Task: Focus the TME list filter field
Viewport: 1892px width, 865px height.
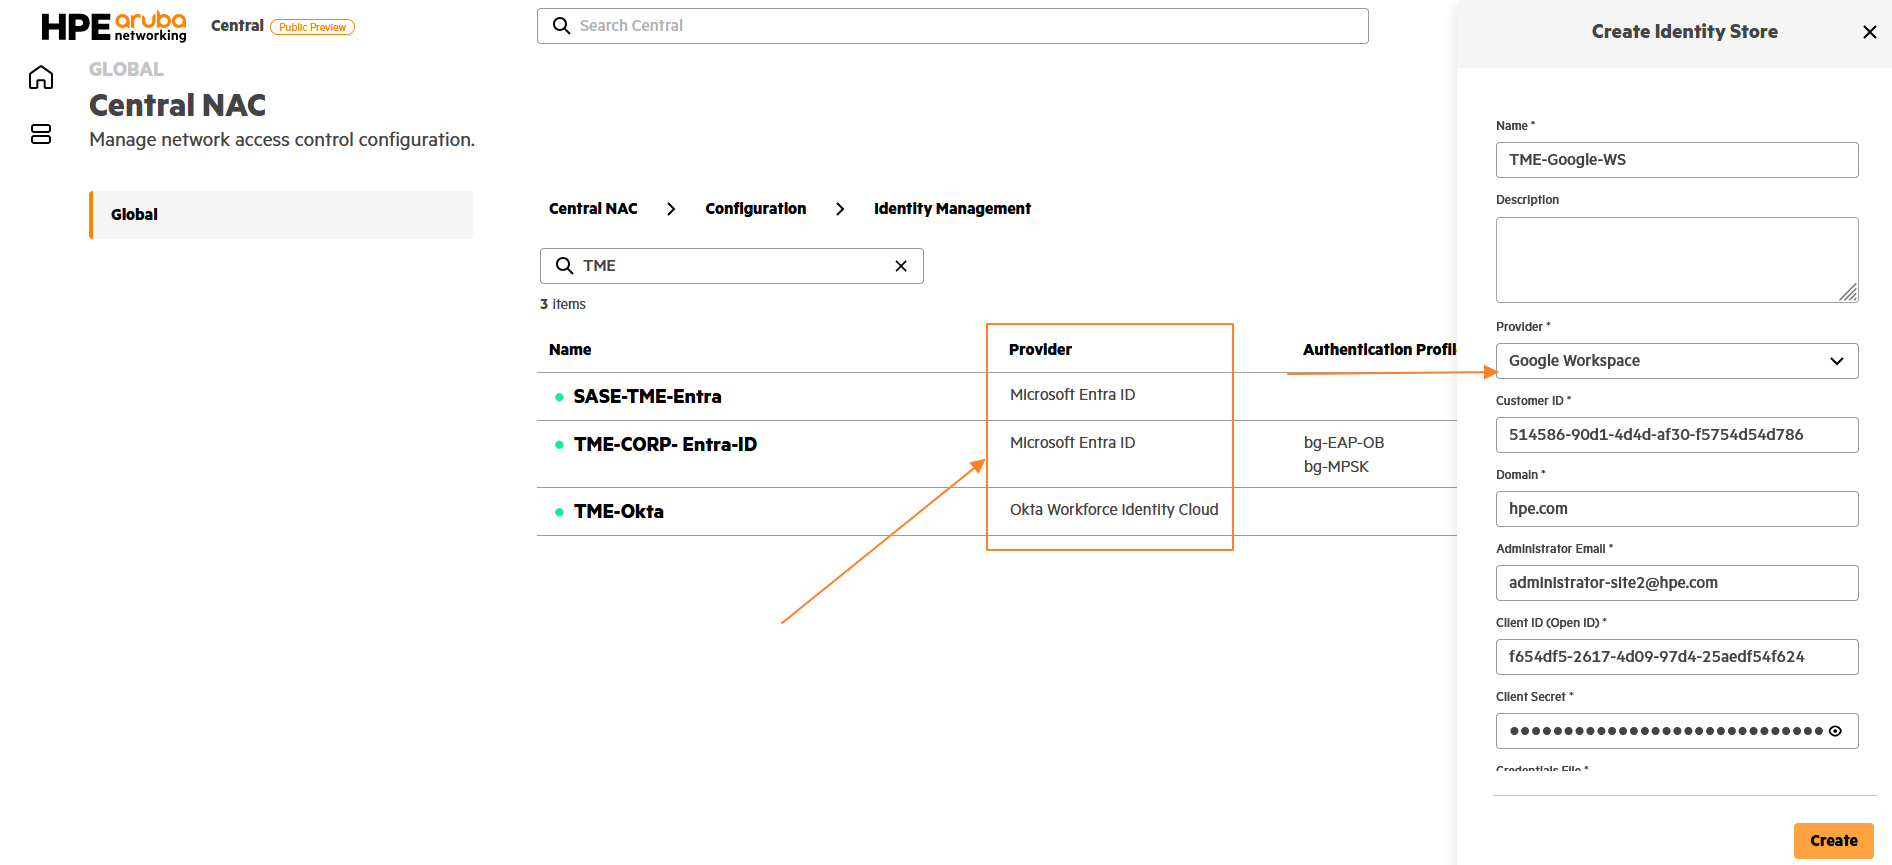Action: tap(732, 266)
